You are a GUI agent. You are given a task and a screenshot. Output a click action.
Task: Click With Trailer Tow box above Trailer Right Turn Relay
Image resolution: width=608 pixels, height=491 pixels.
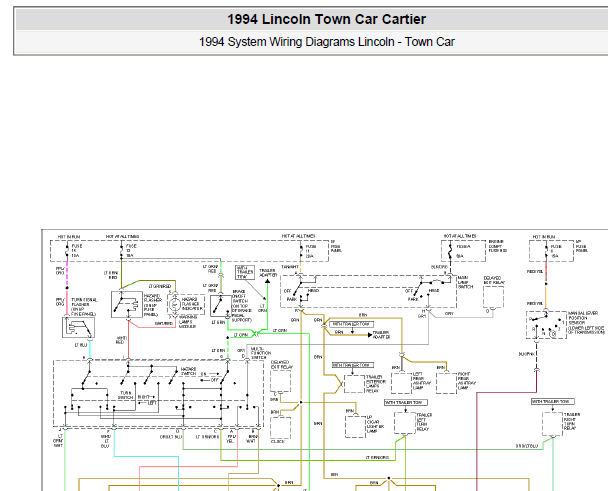coord(553,402)
